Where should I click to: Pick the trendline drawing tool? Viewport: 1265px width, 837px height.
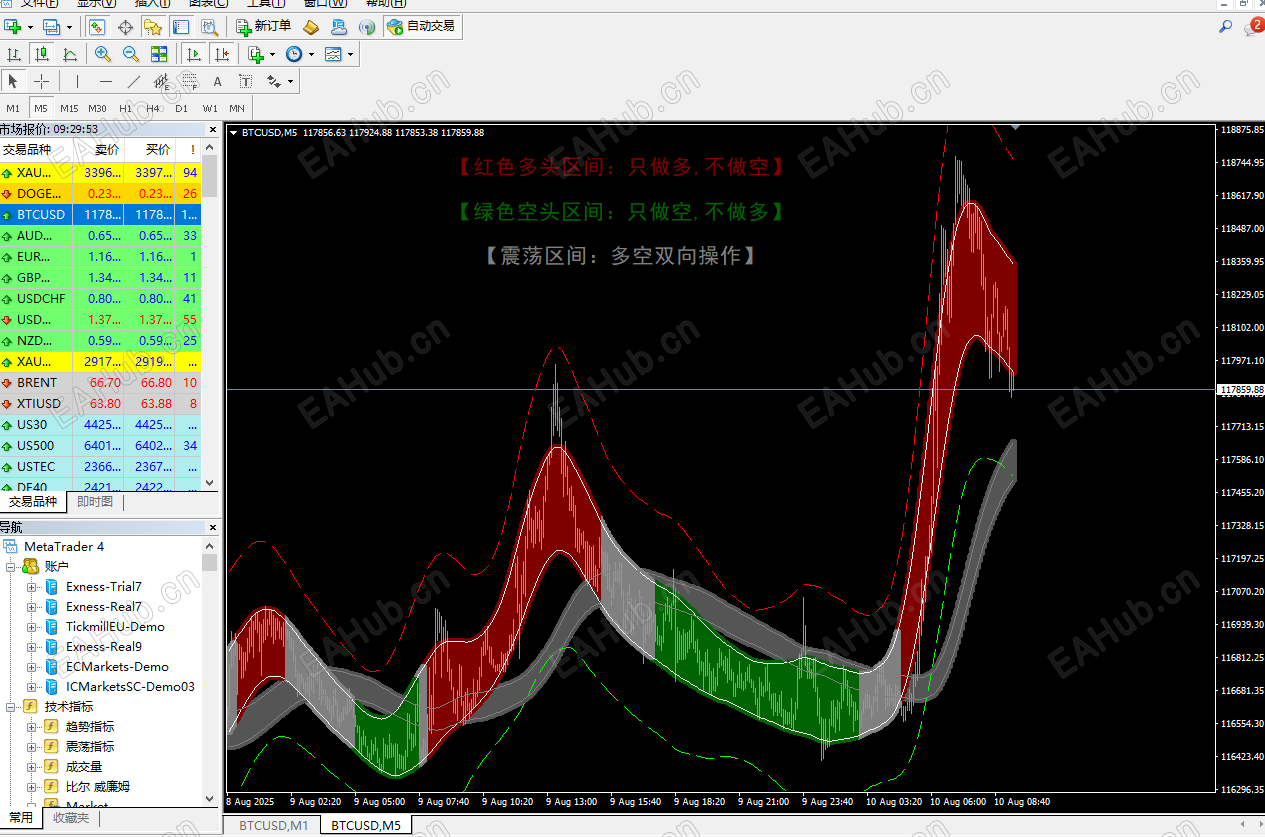click(x=134, y=81)
